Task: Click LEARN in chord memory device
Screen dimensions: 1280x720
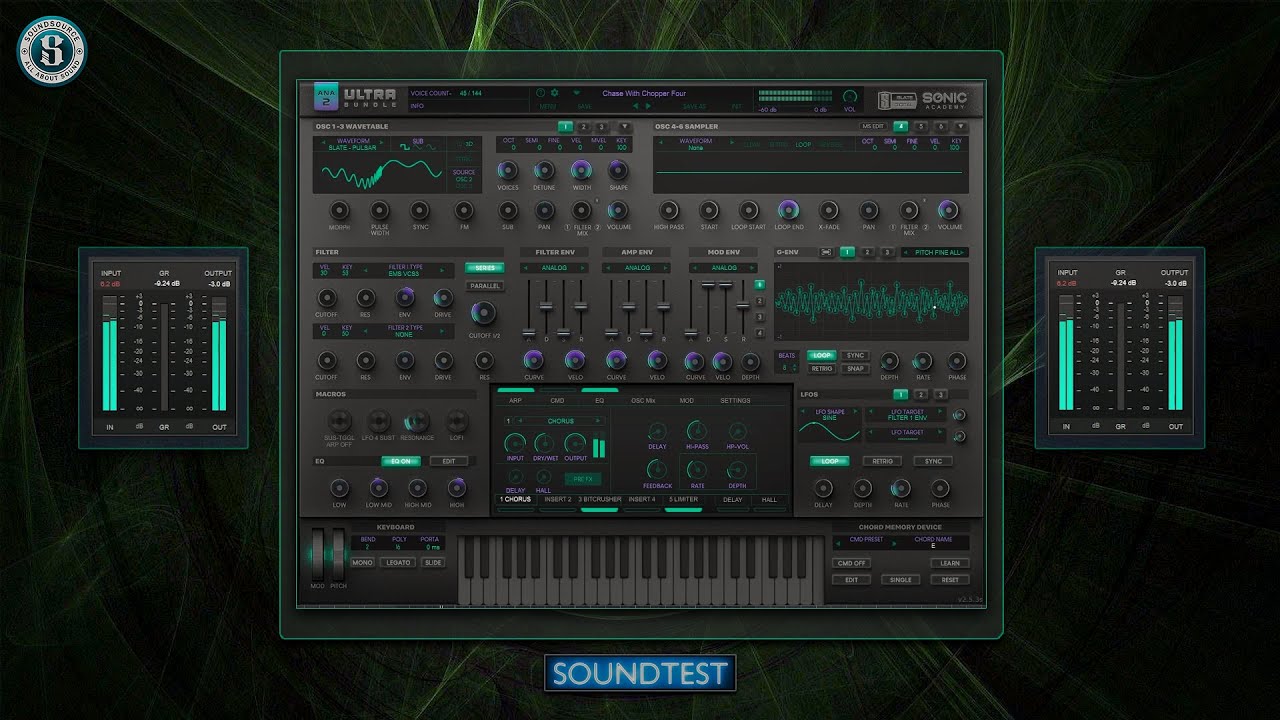Action: tap(949, 563)
